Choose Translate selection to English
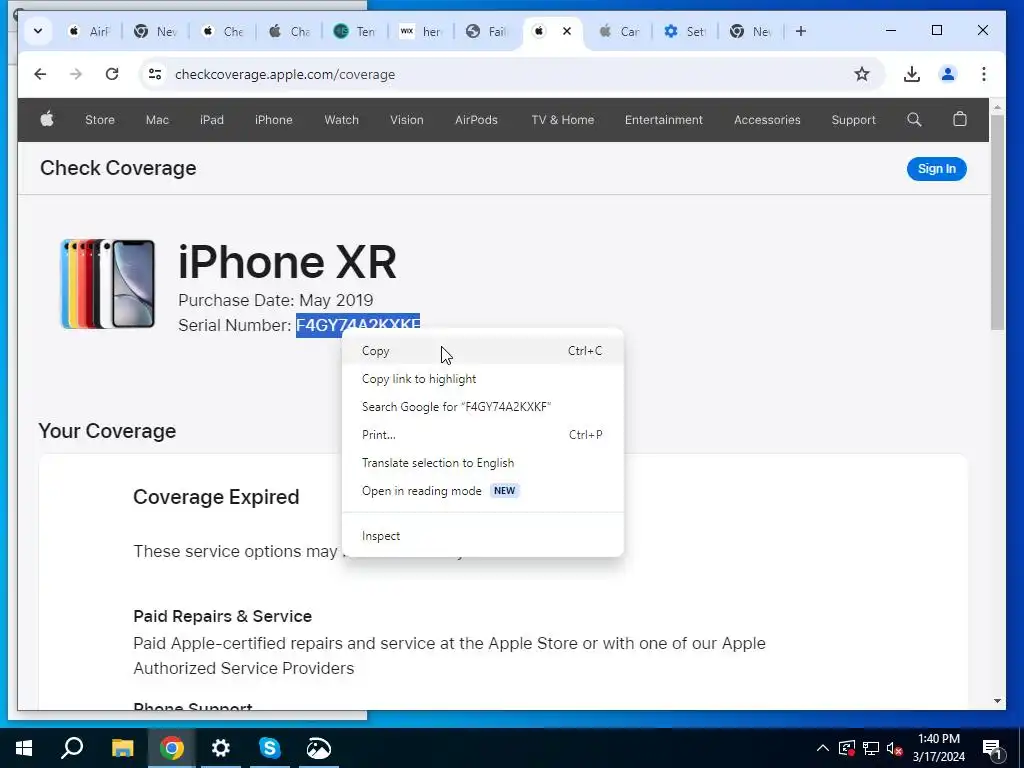 [483, 463]
